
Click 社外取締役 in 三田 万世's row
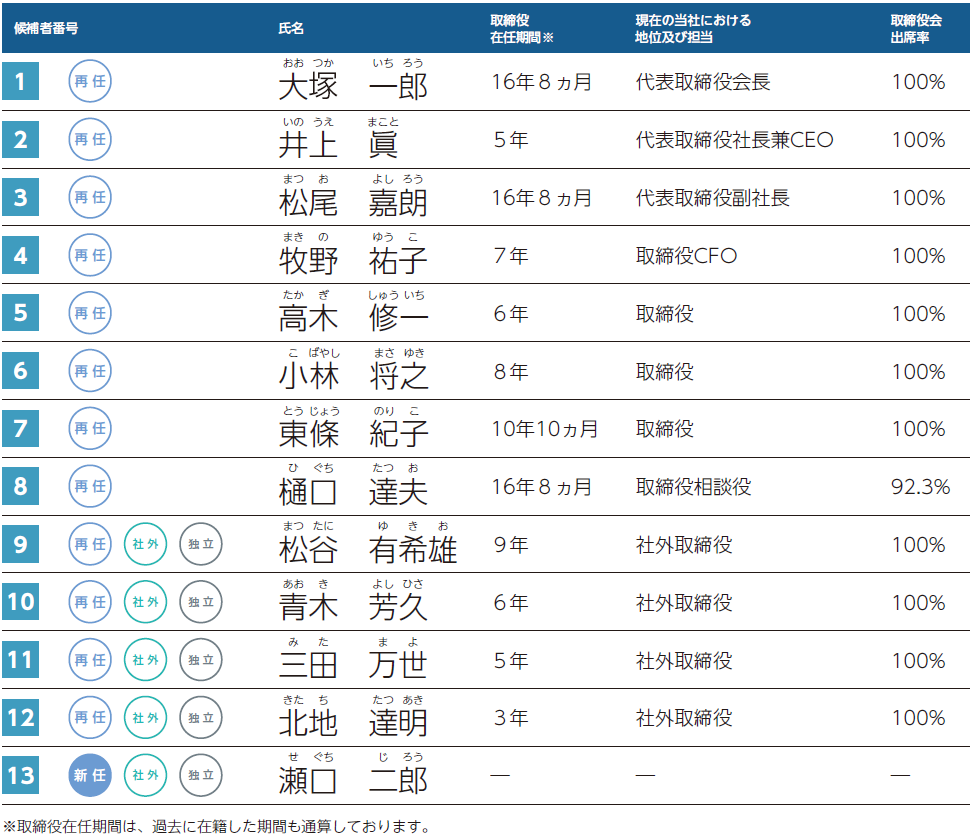684,660
